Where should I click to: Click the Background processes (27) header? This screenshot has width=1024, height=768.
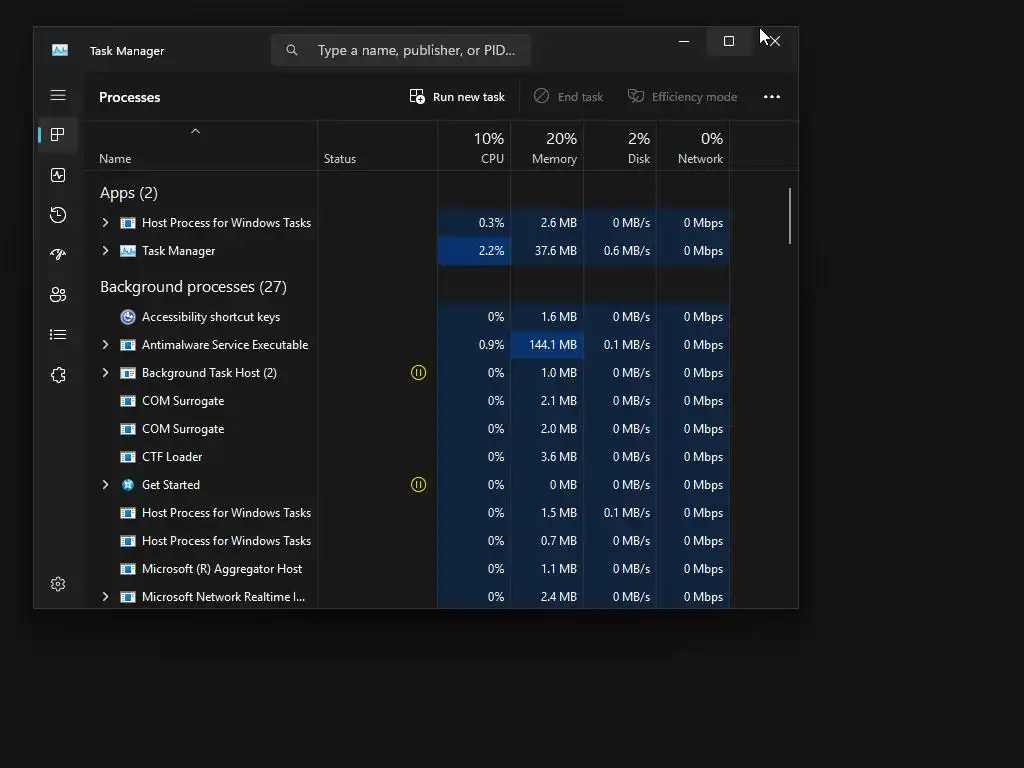pos(193,287)
